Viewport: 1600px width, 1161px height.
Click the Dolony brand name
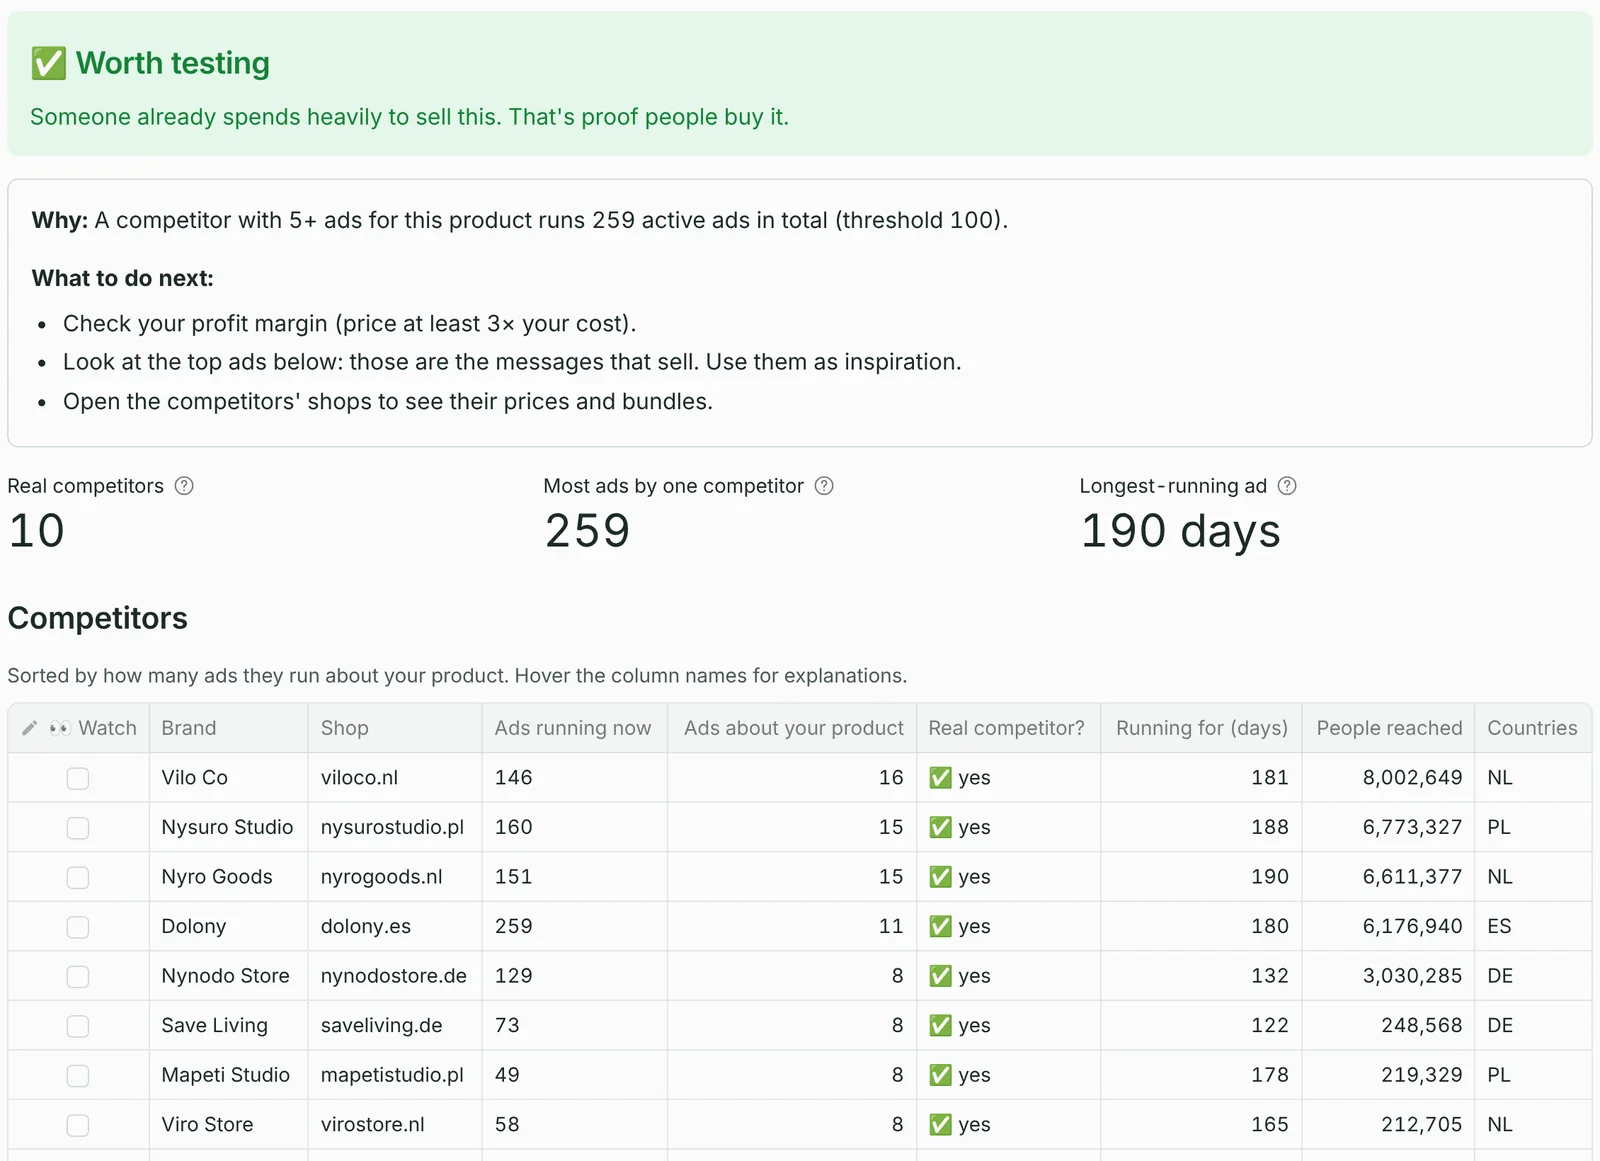tap(194, 926)
